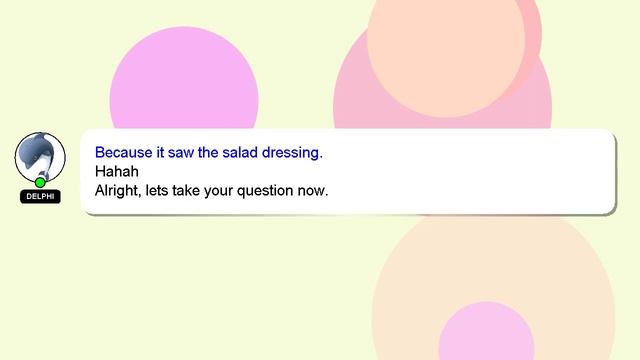This screenshot has width=640, height=360.
Task: Click the "Hahah" message line
Action: [x=116, y=171]
